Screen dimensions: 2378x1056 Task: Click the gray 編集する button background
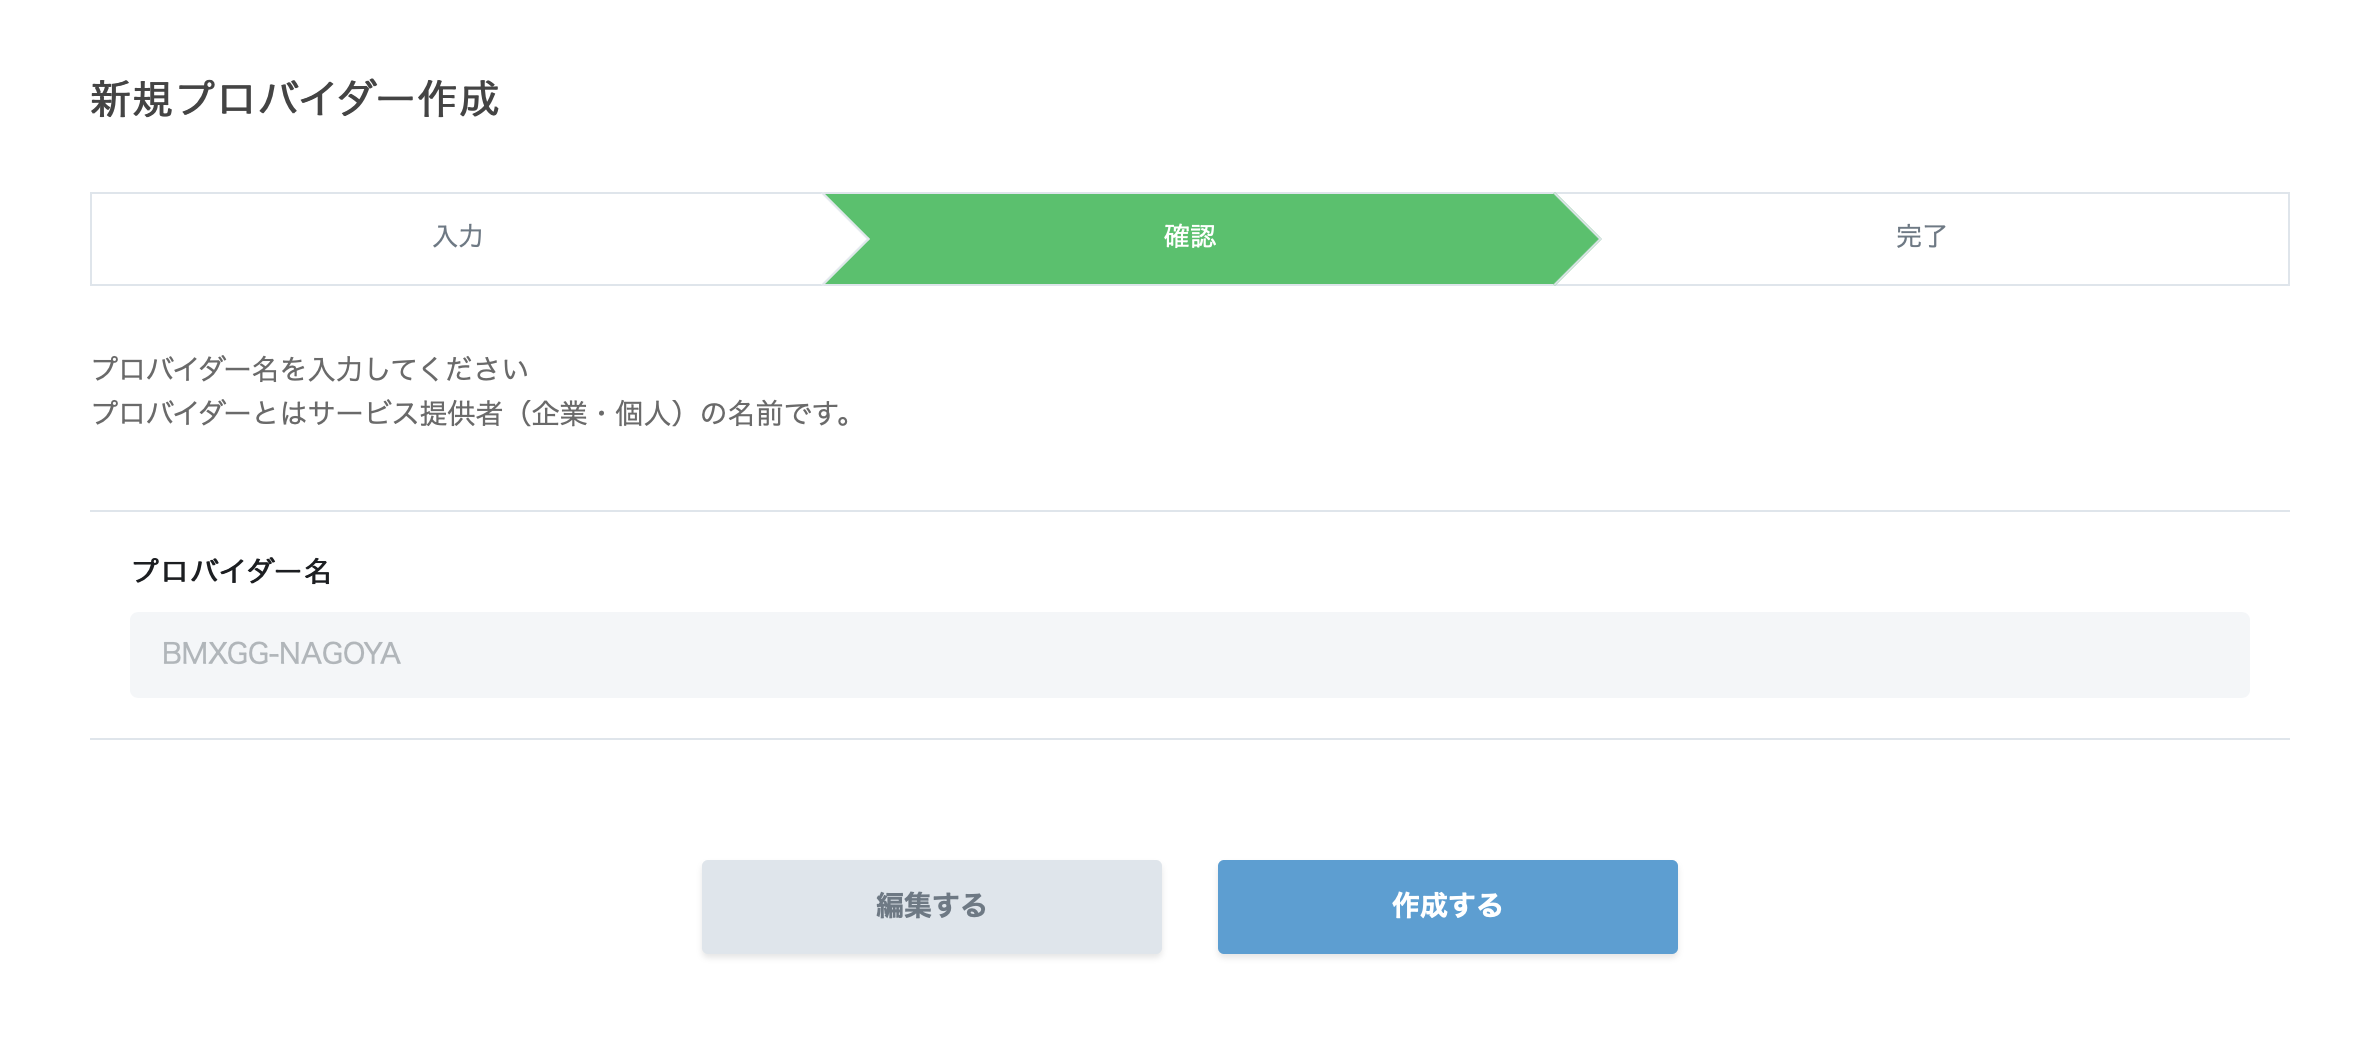tap(800, 905)
